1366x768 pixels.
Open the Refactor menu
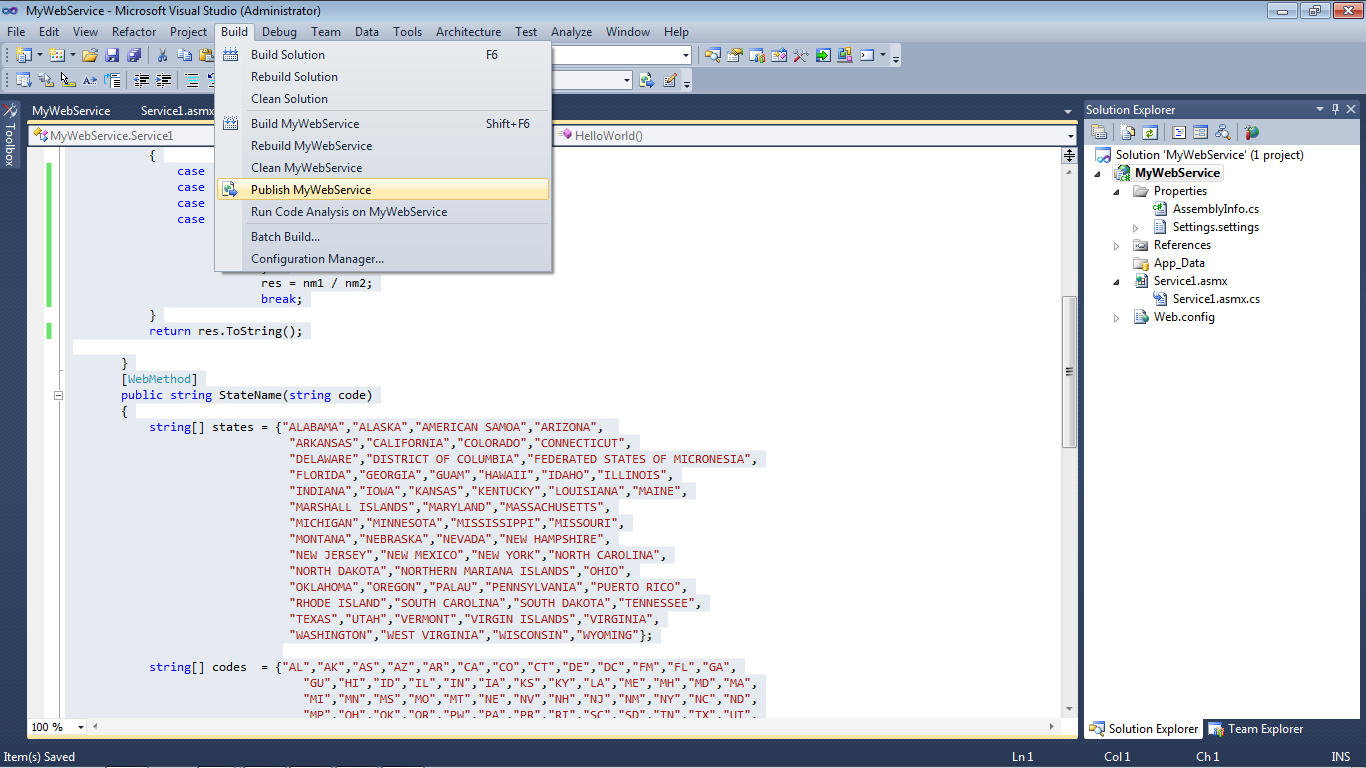pos(134,32)
